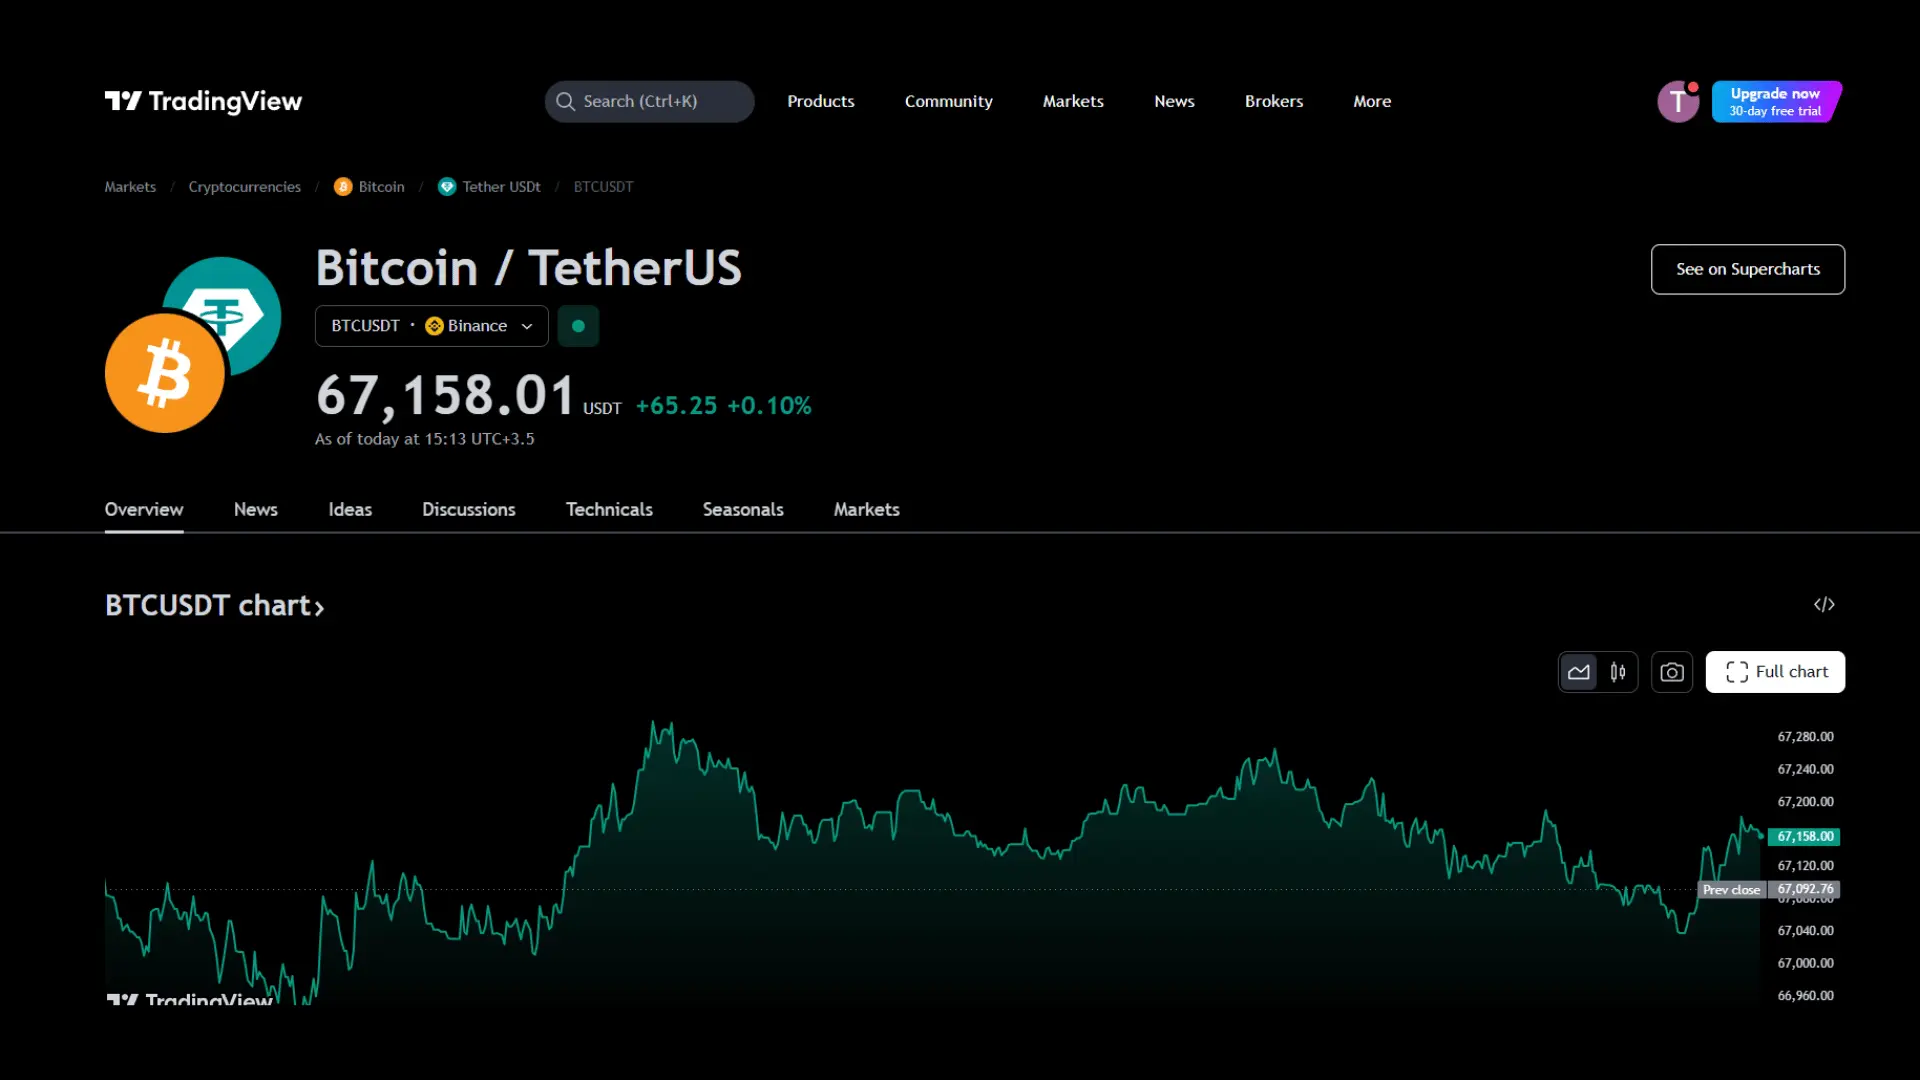Switch to the Ideas tab
This screenshot has height=1080, width=1920.
coord(350,509)
